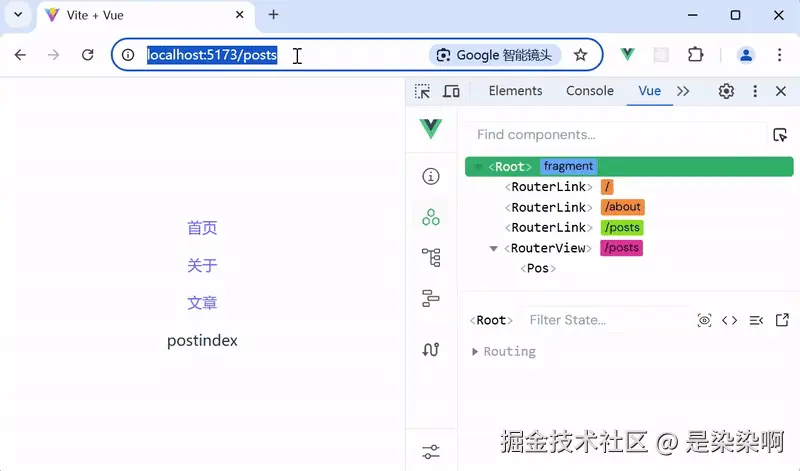Open Google 智能镜头 lens button
Viewport: 800px width, 471px height.
pyautogui.click(x=494, y=55)
